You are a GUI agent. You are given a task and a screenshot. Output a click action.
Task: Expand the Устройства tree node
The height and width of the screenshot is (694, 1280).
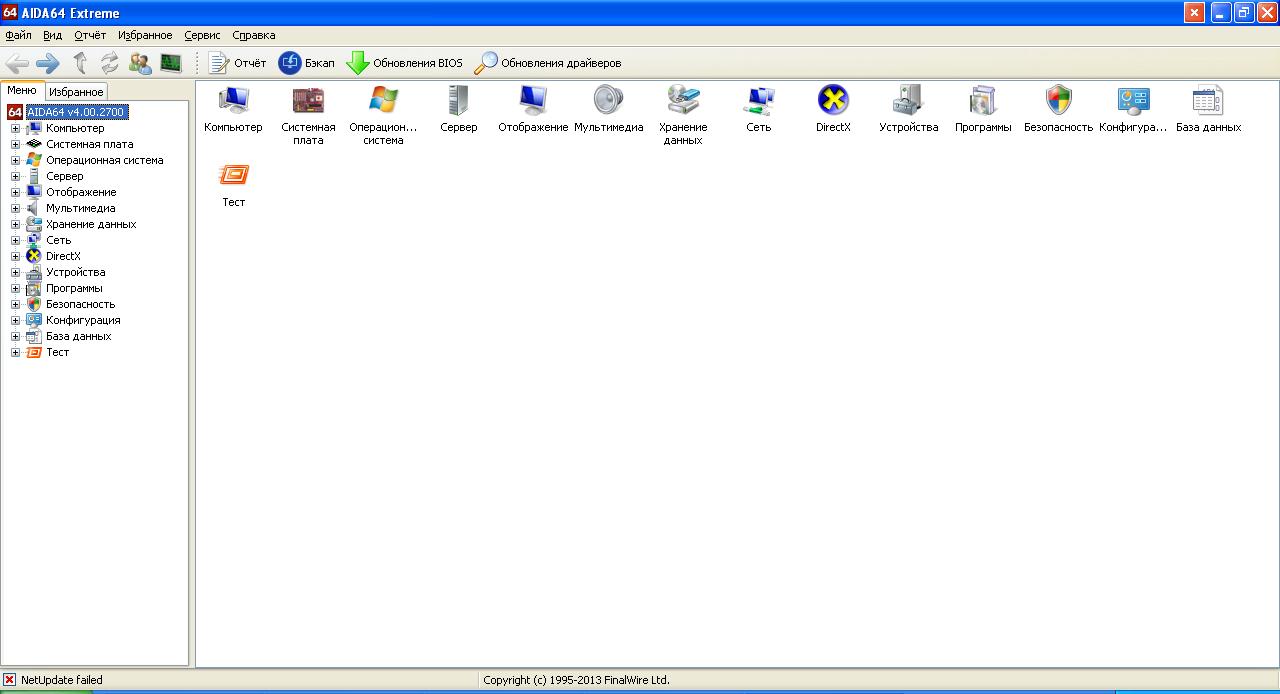[x=15, y=272]
